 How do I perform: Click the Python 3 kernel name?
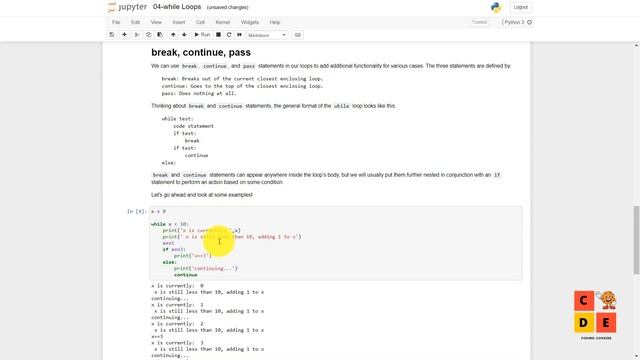514,22
